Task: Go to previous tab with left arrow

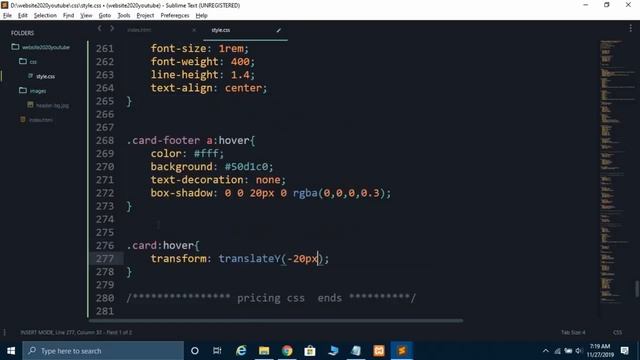Action: click(x=100, y=29)
